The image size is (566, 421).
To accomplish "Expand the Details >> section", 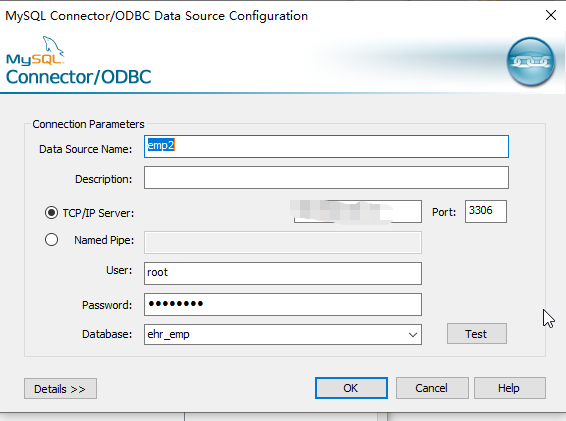I will click(60, 389).
